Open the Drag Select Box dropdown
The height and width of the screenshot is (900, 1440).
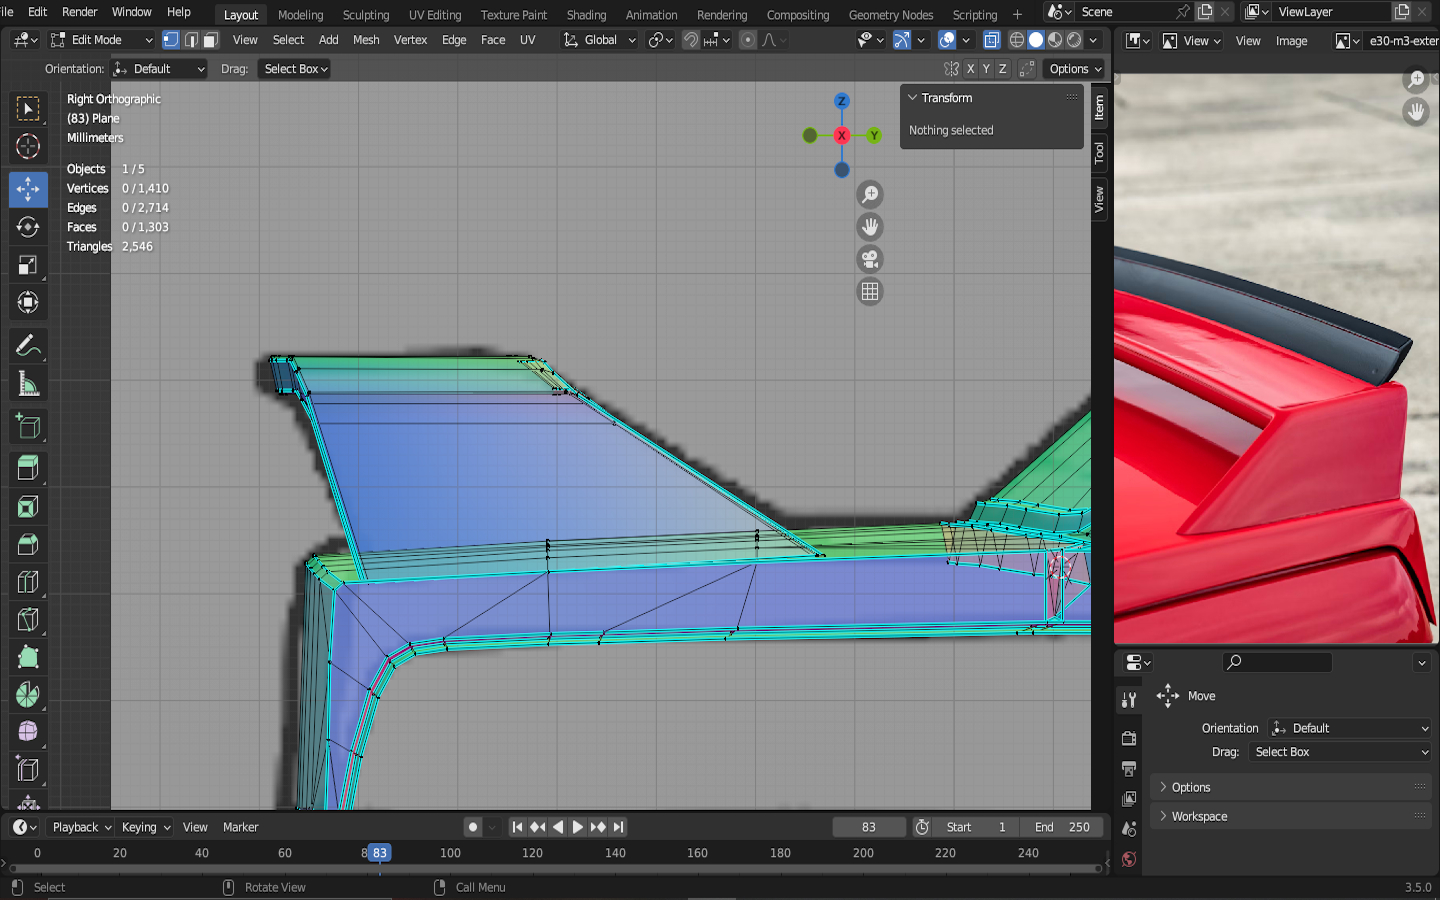[295, 69]
